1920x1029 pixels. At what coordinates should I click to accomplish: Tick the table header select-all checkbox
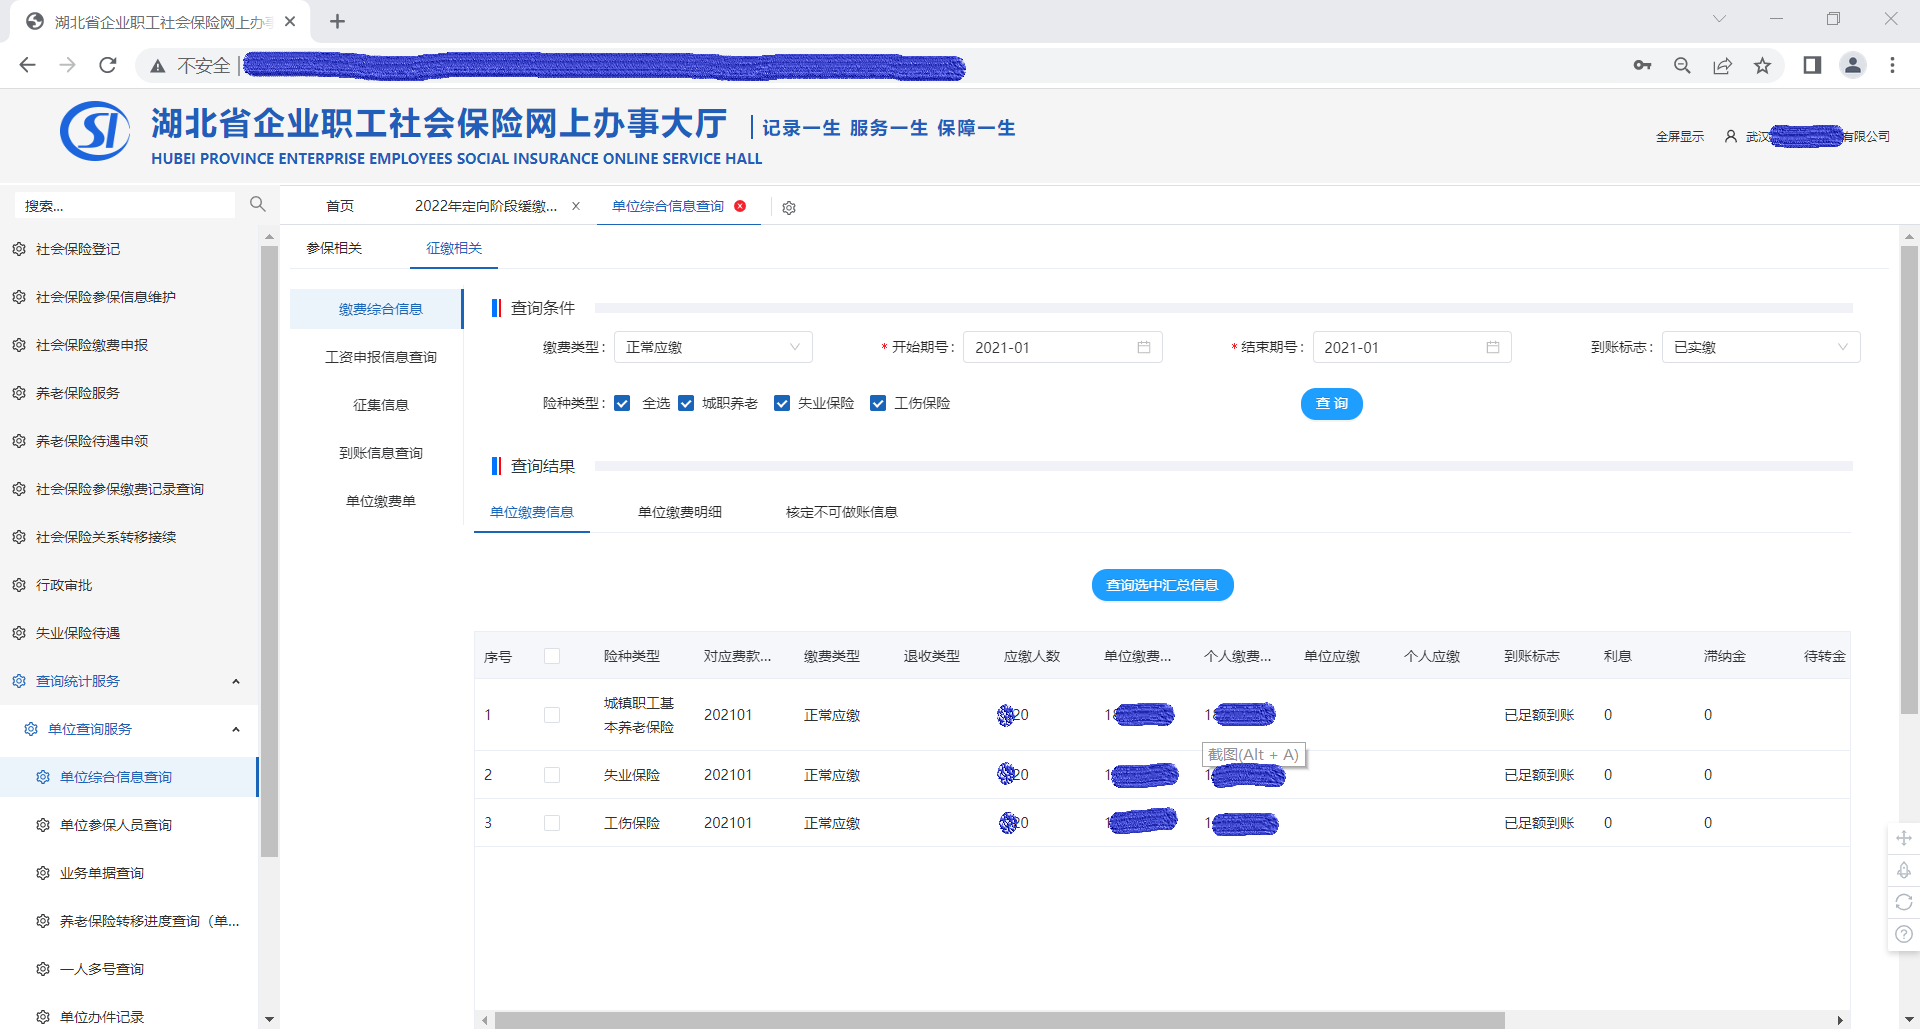[x=552, y=656]
